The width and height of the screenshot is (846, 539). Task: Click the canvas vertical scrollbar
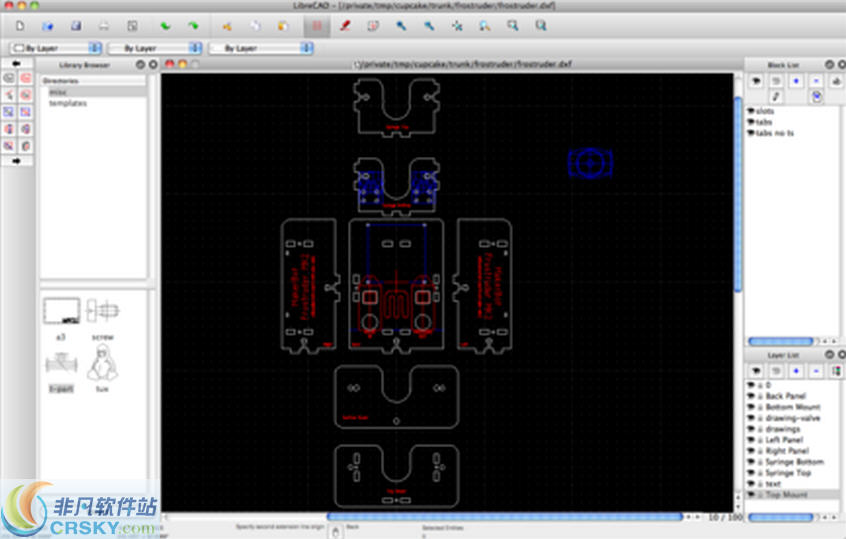[738, 194]
